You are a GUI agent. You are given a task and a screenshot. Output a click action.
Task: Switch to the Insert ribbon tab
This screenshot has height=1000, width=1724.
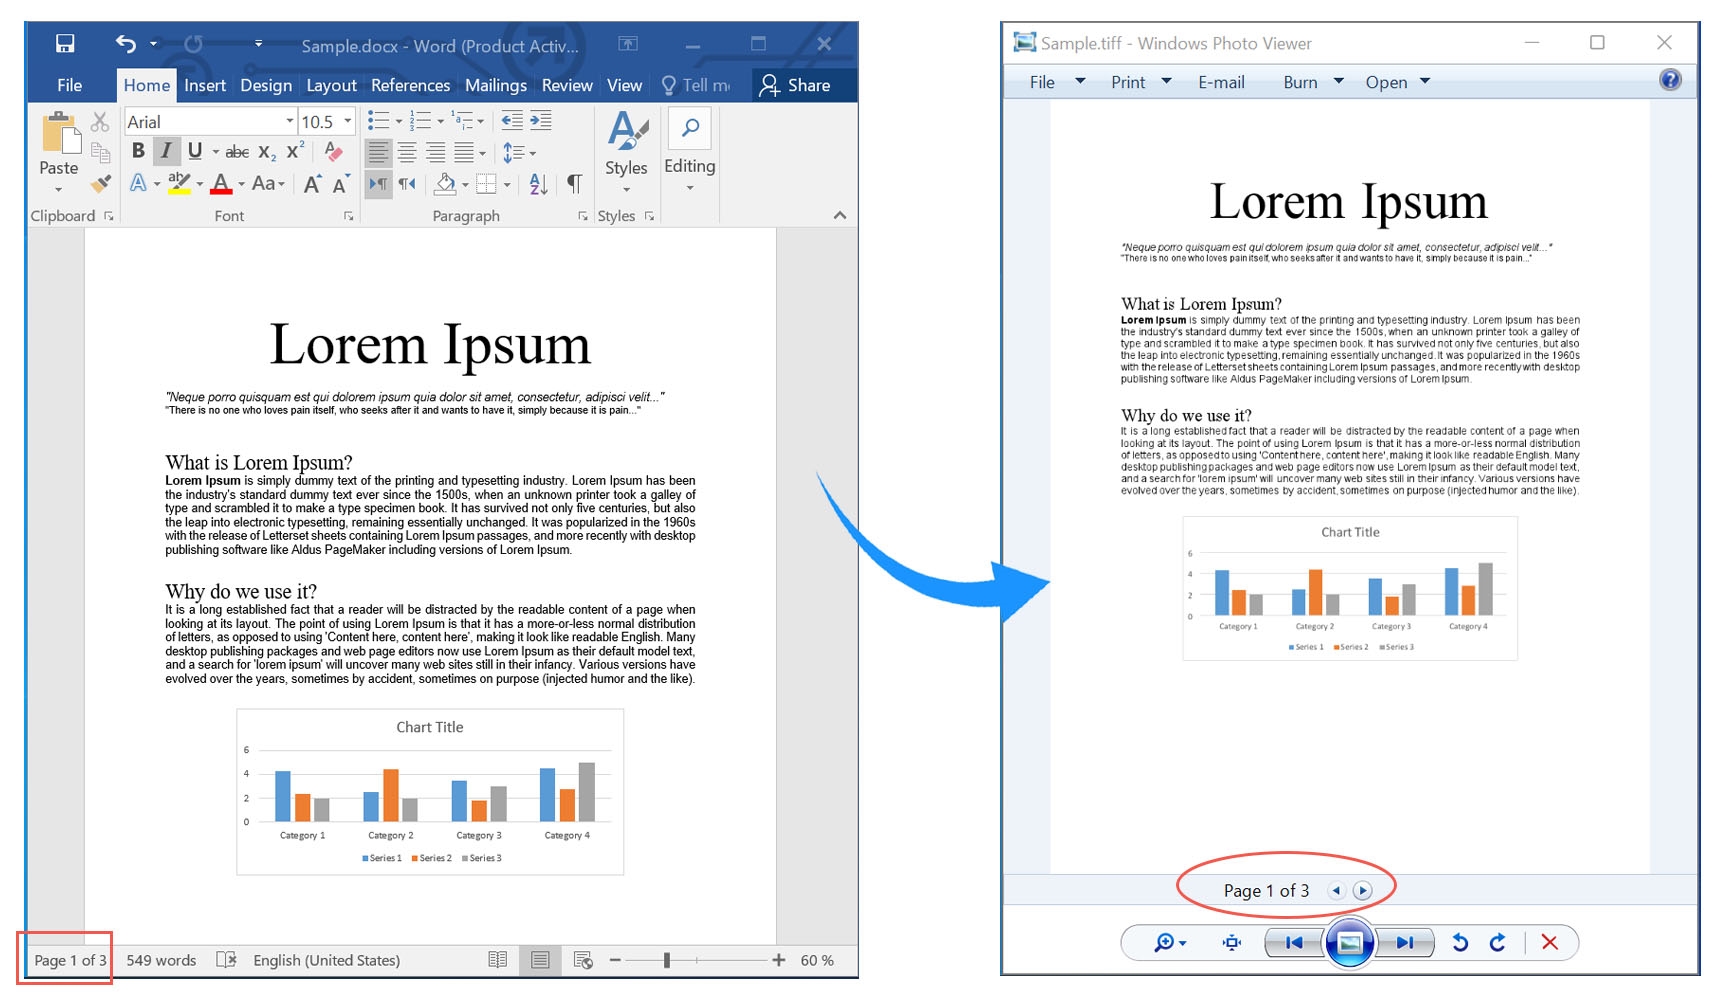[x=205, y=85]
